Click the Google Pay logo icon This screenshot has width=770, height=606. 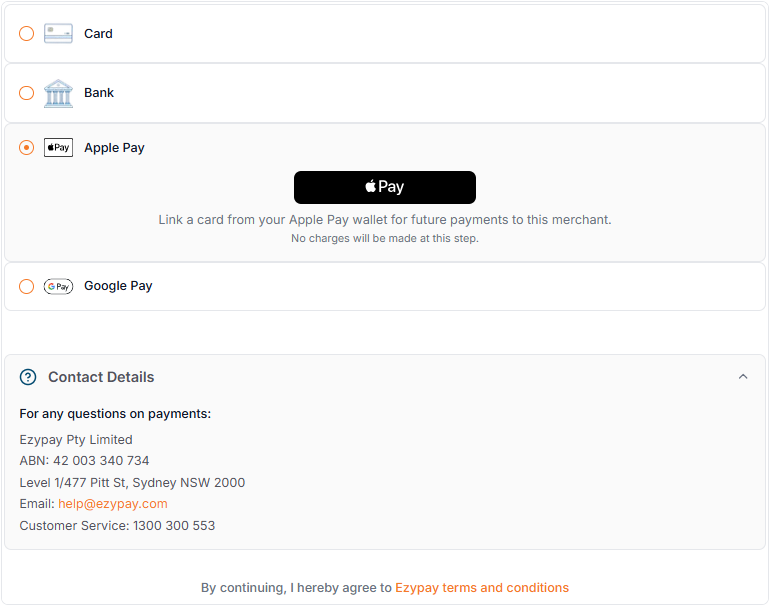58,286
